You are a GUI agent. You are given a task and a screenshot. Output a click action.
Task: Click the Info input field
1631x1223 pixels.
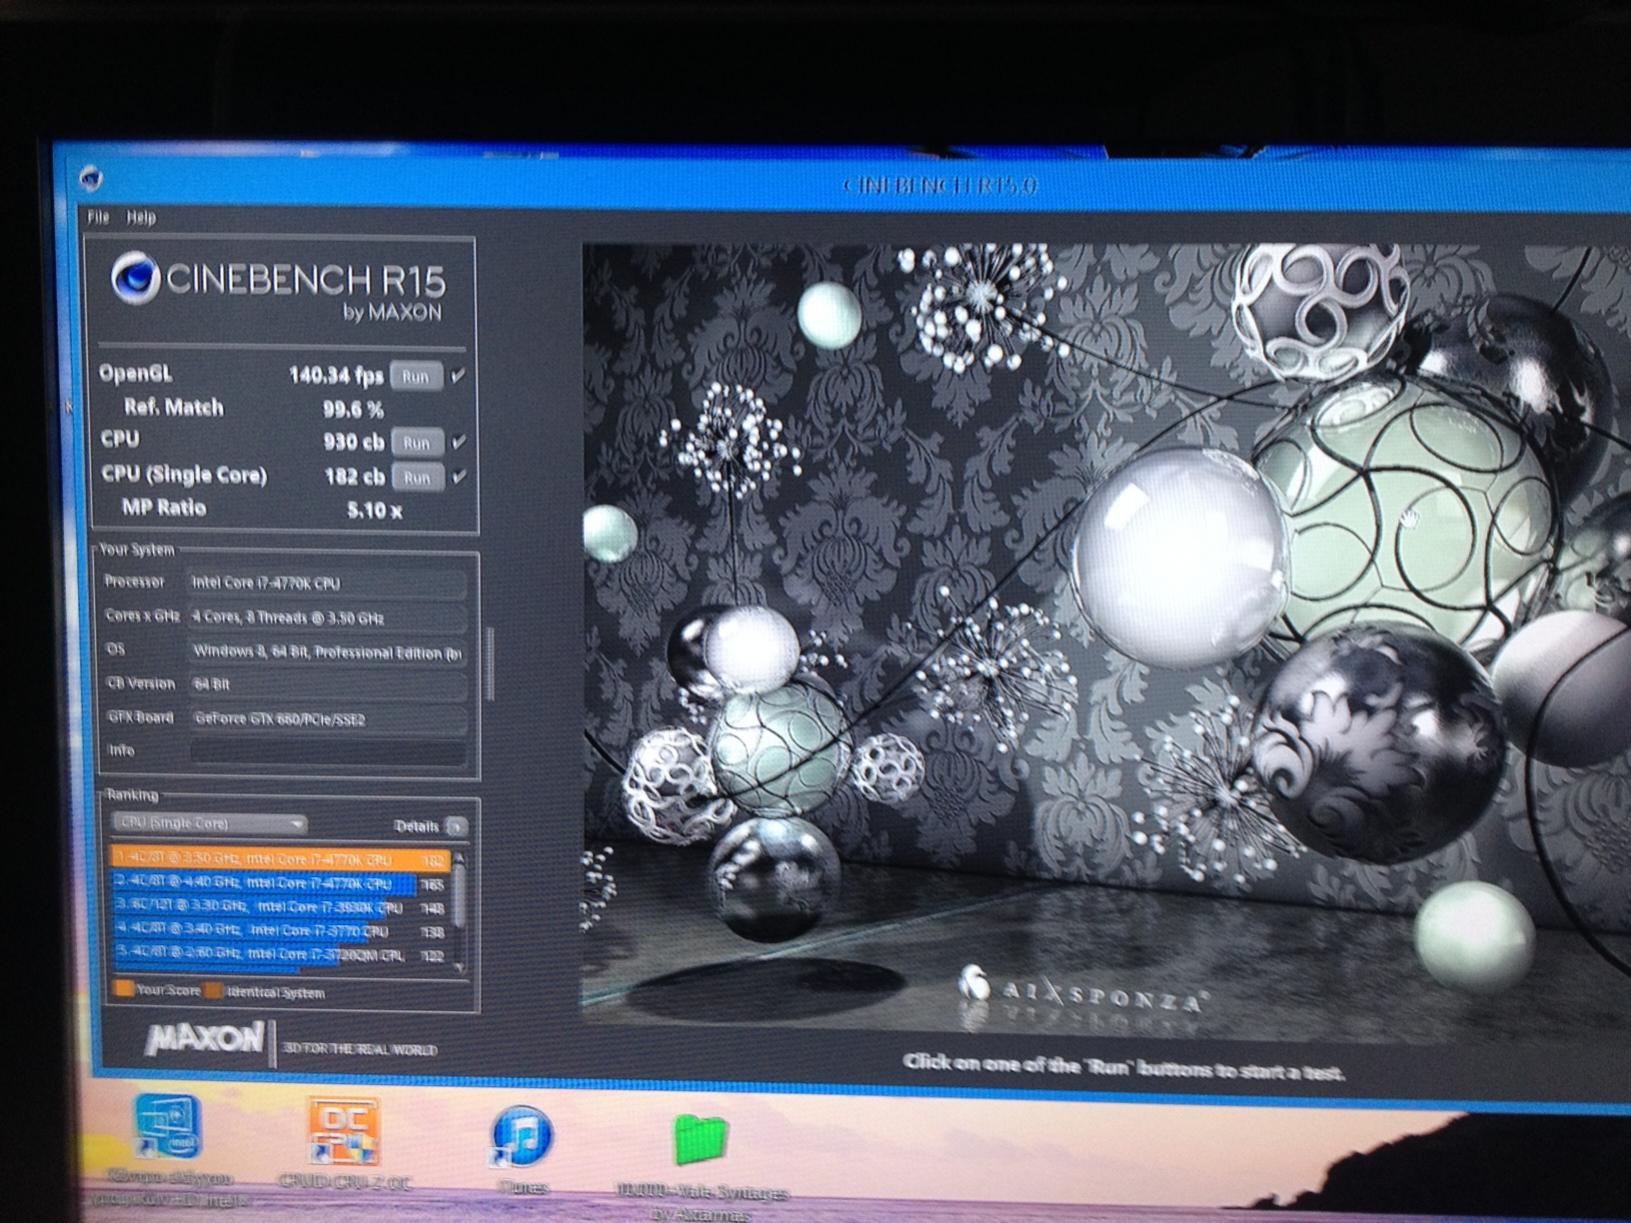(328, 752)
